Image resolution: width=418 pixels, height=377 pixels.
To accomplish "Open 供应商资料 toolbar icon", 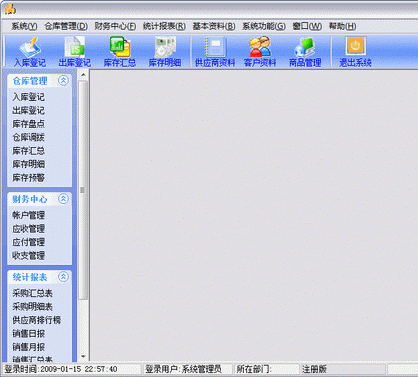I will [215, 52].
